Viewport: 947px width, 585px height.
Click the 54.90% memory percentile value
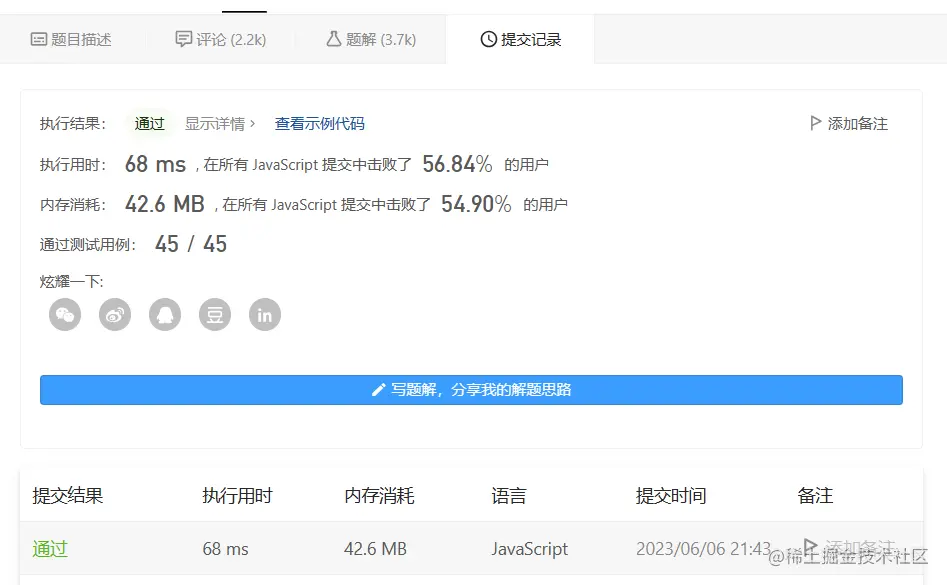pyautogui.click(x=476, y=204)
